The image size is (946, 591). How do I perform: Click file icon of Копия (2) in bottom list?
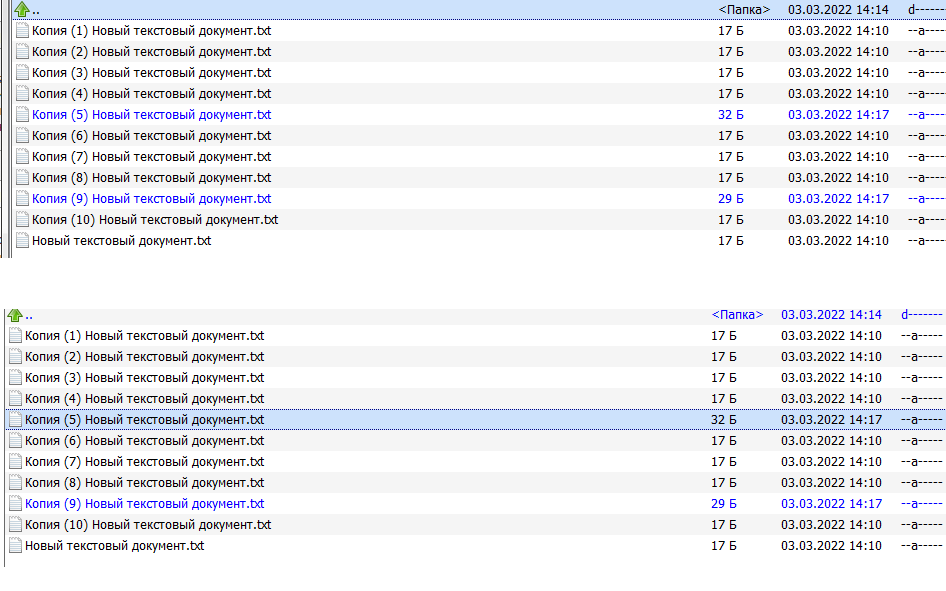(x=15, y=357)
